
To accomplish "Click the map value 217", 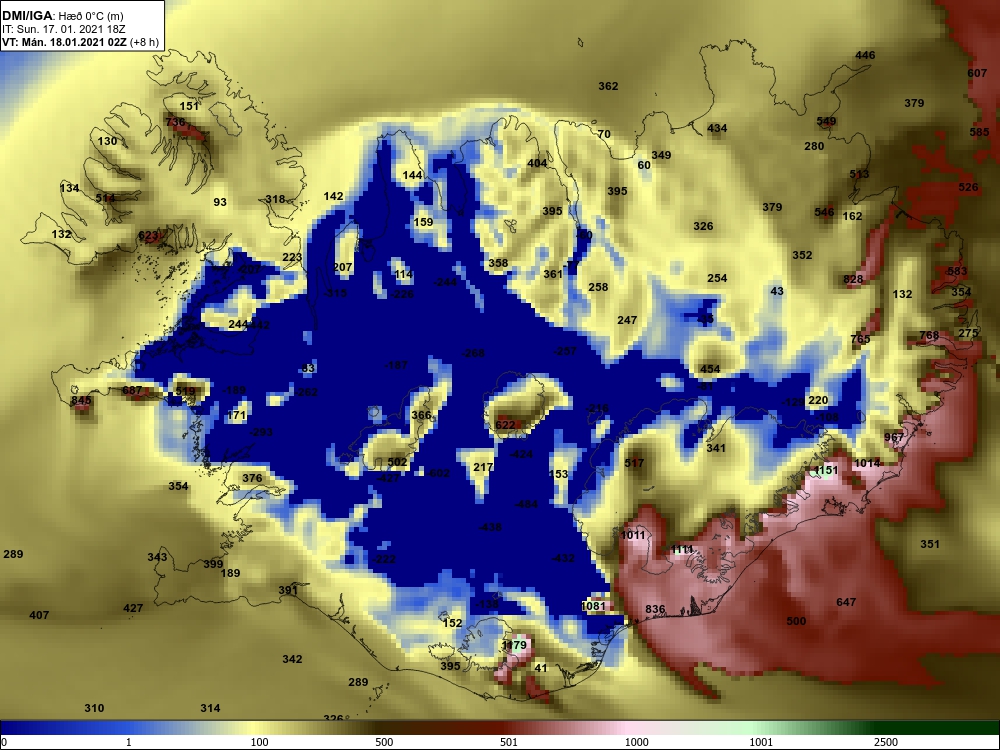I will 483,467.
